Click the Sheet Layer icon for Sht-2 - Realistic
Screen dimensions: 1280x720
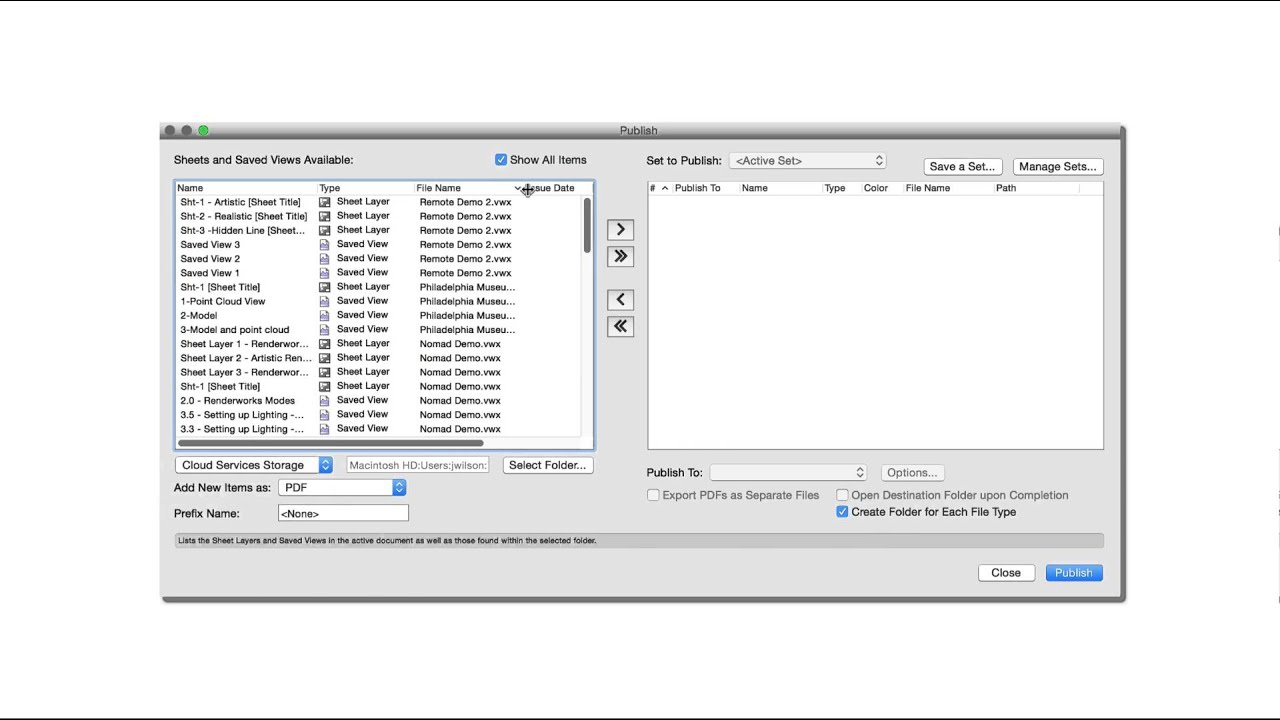tap(325, 216)
